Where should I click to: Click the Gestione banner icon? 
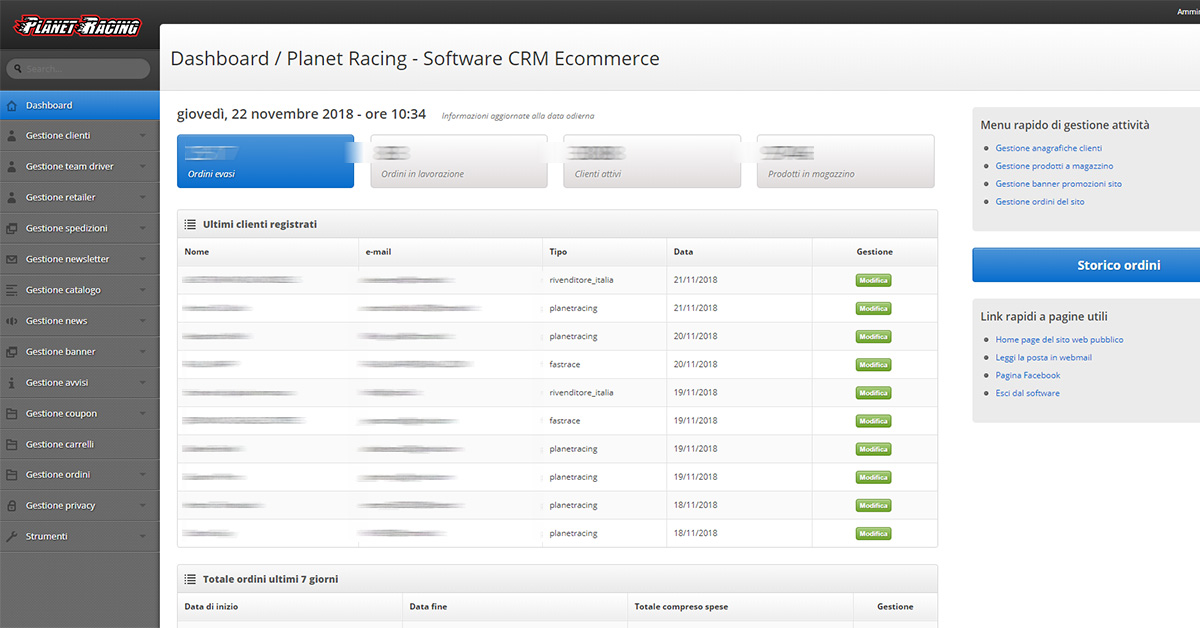12,352
